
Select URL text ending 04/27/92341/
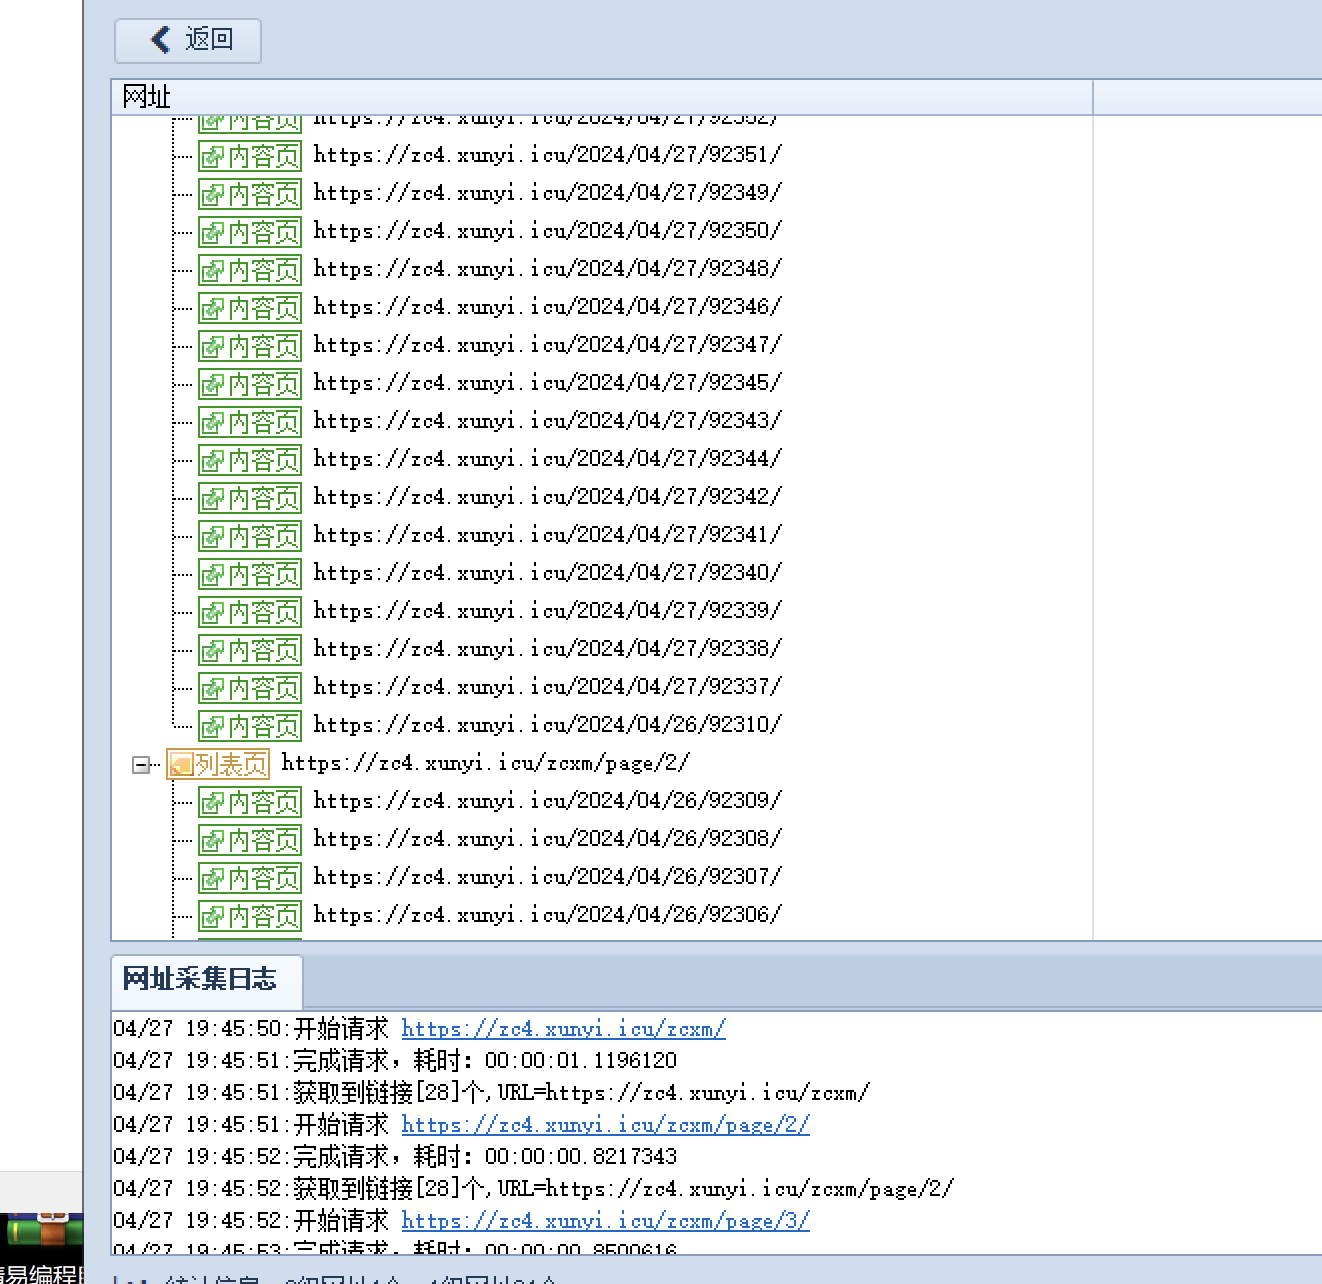[547, 535]
